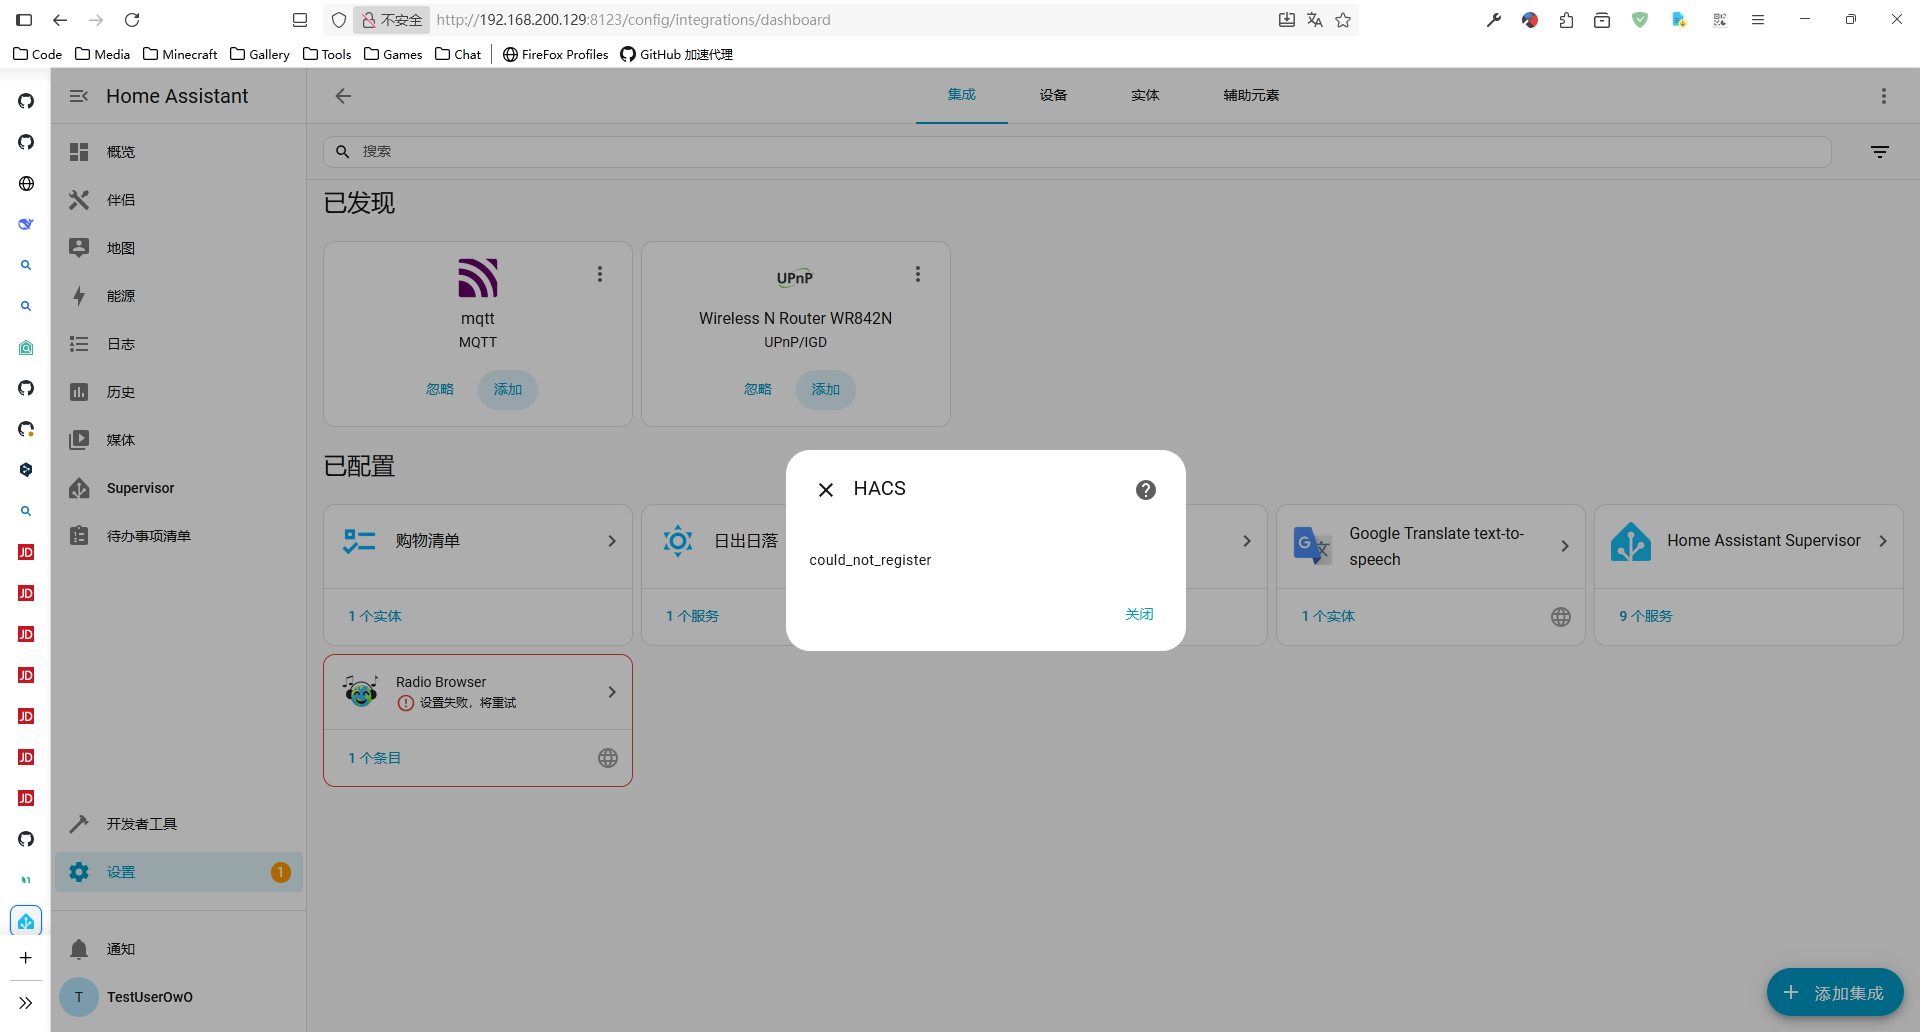Viewport: 1920px width, 1032px height.
Task: Expand the Google Translate text-to-speech chevron
Action: [x=1565, y=546]
